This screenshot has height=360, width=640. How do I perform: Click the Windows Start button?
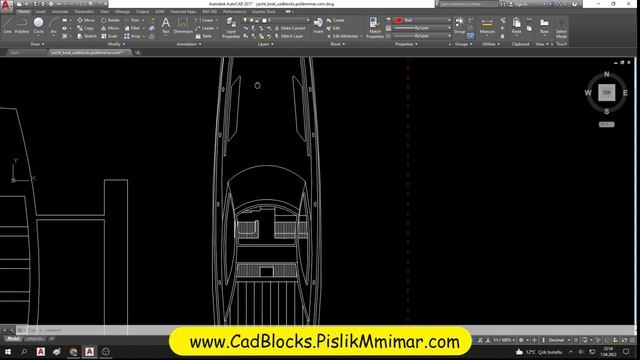(8, 351)
